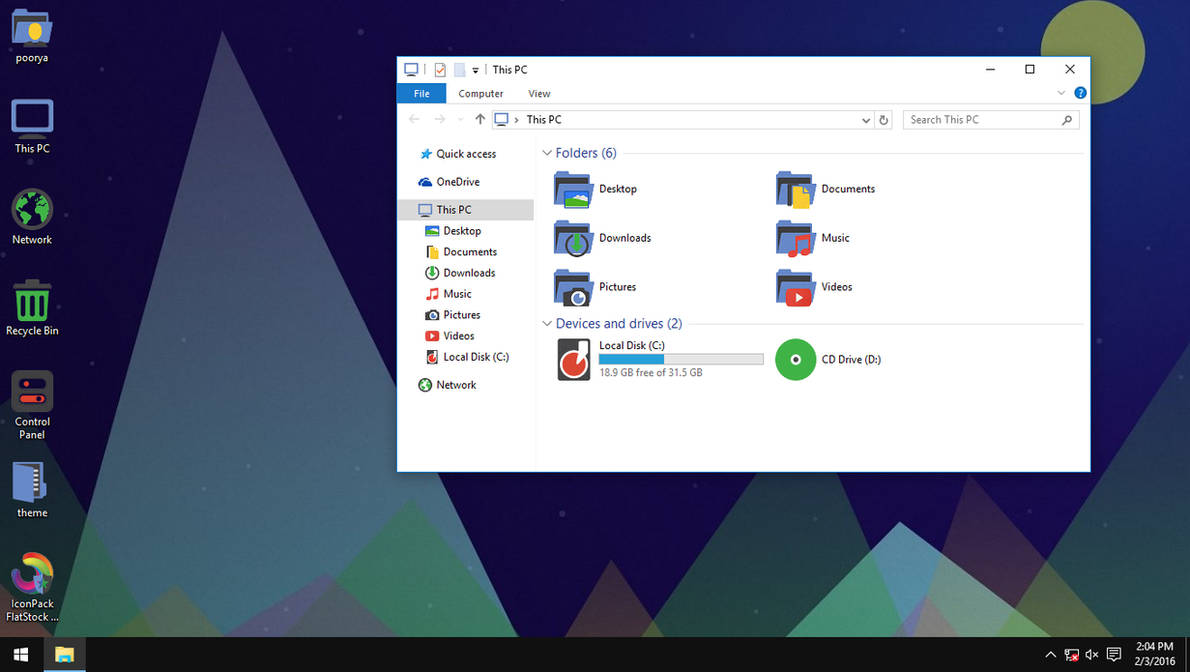Expand the ribbon with the chevron
The width and height of the screenshot is (1190, 672).
point(1061,93)
